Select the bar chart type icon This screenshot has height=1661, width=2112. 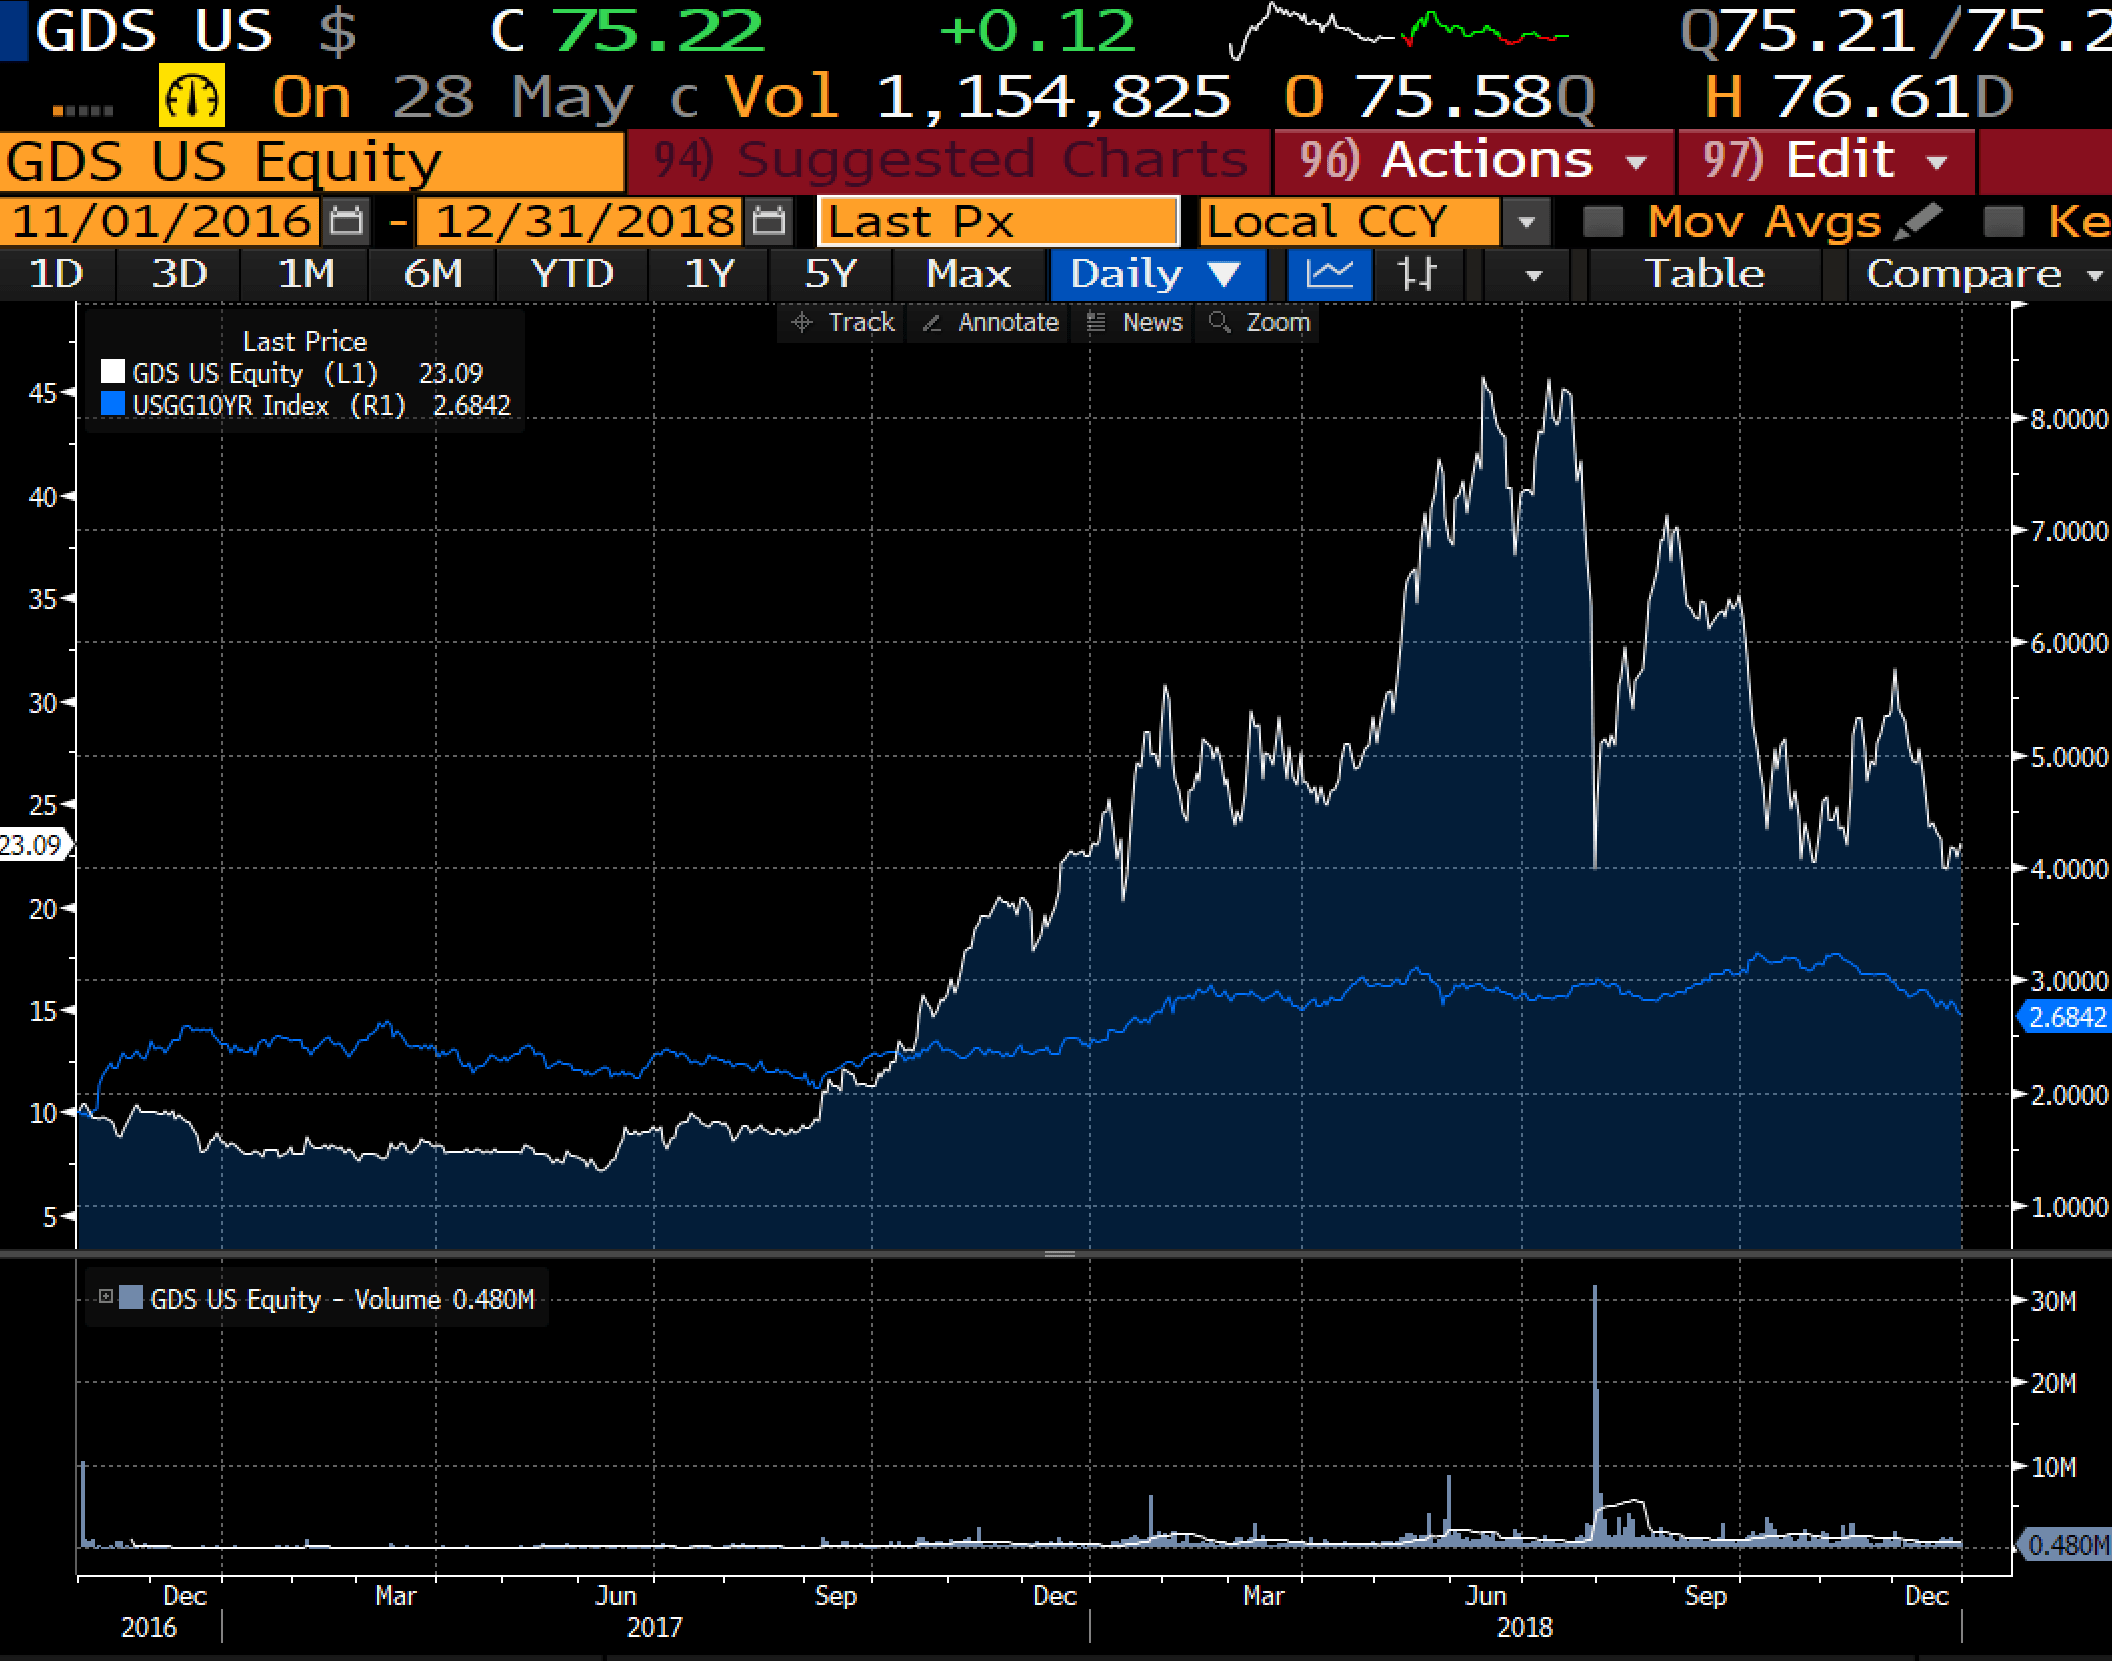pyautogui.click(x=1416, y=274)
